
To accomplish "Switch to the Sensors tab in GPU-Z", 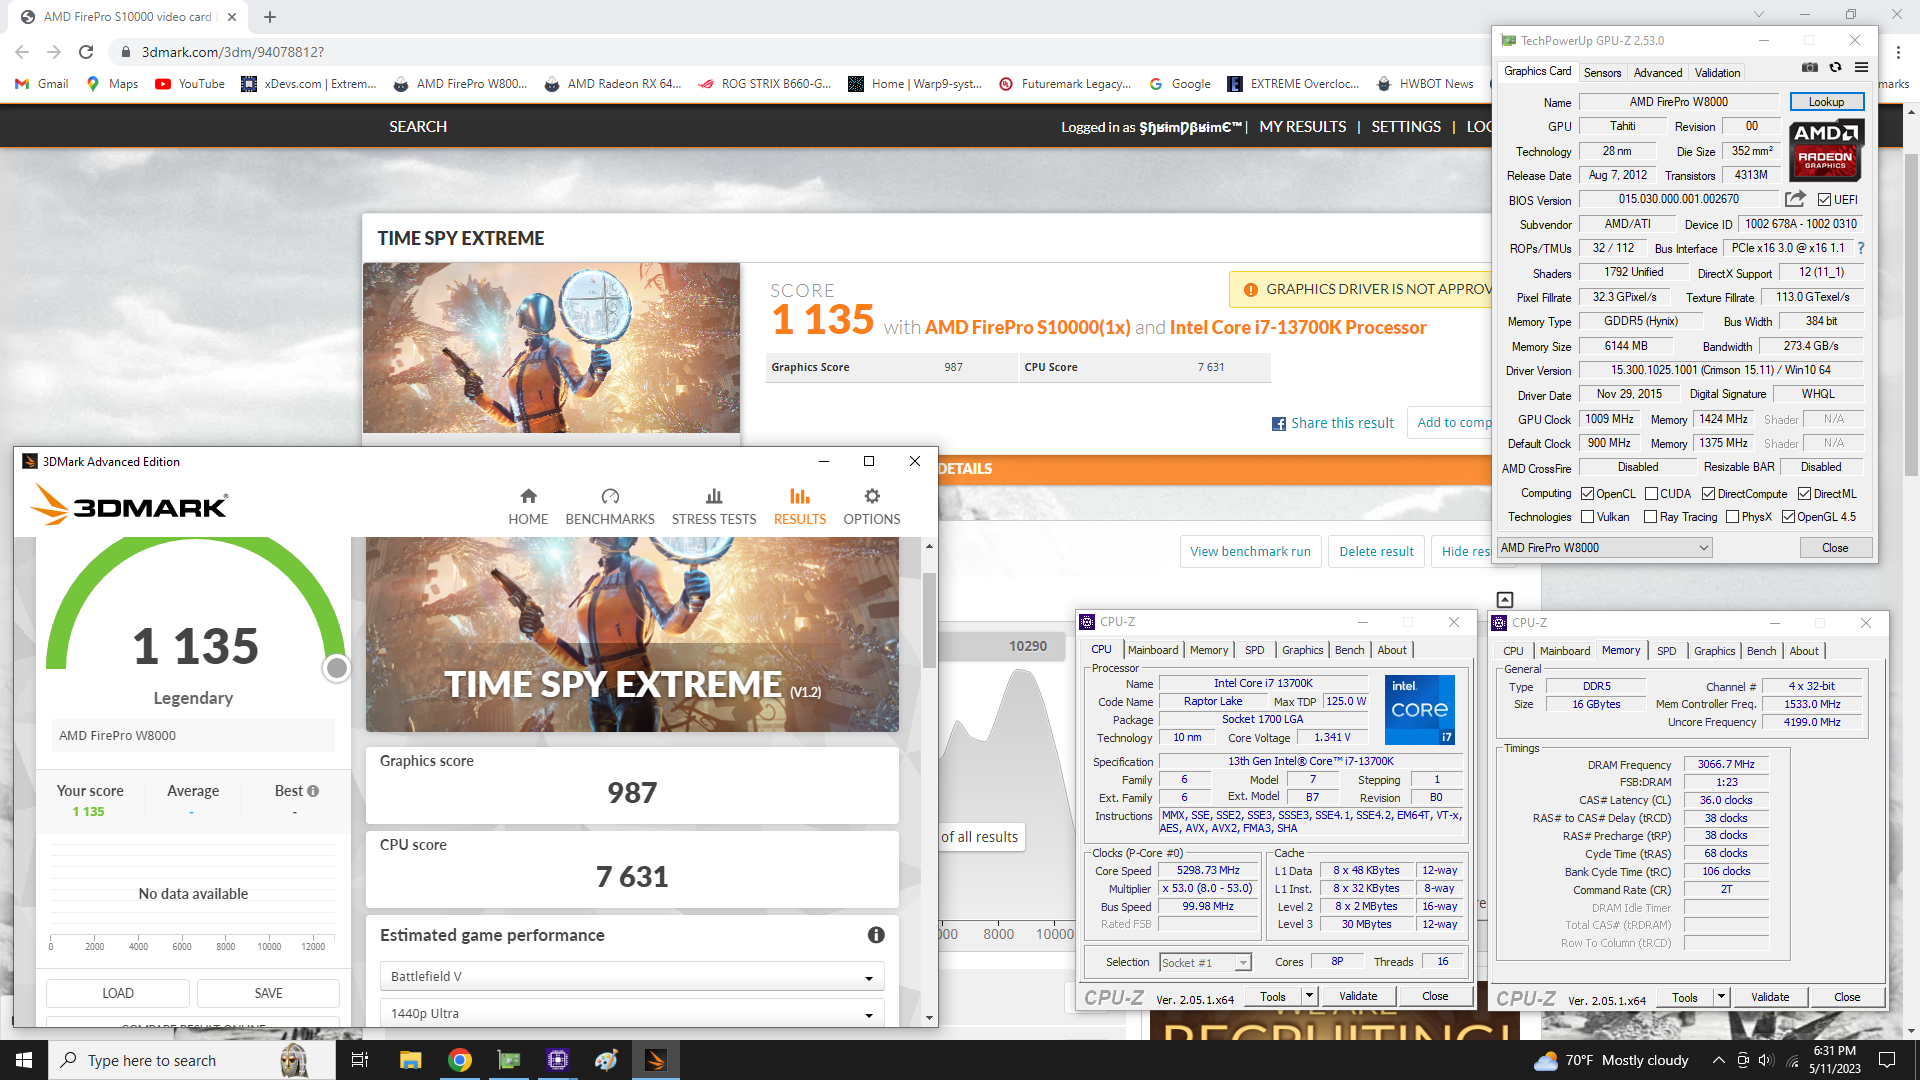I will 1602,73.
